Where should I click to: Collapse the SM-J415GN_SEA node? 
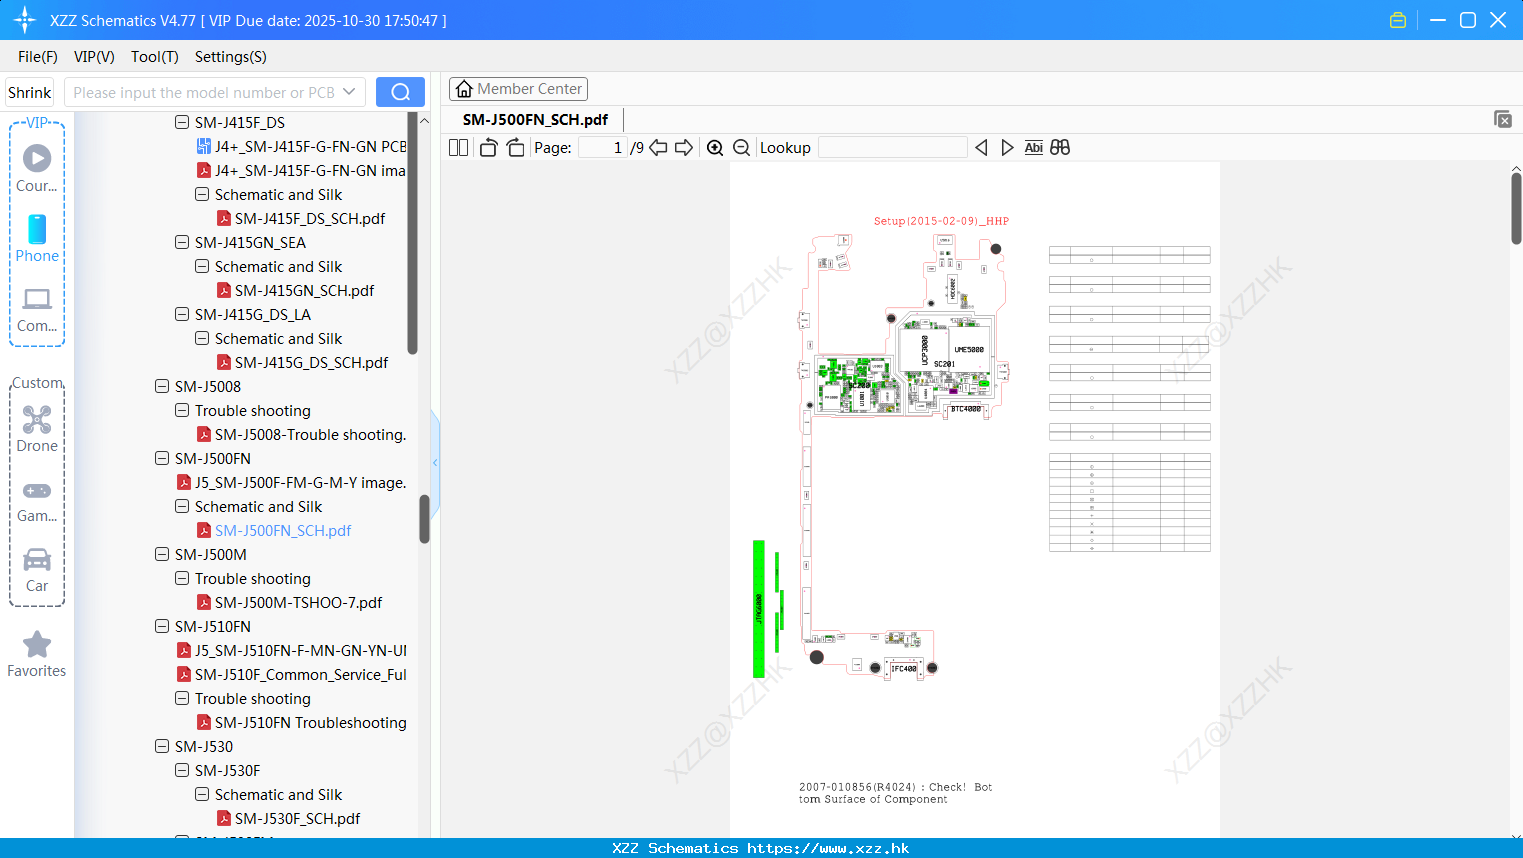click(182, 242)
